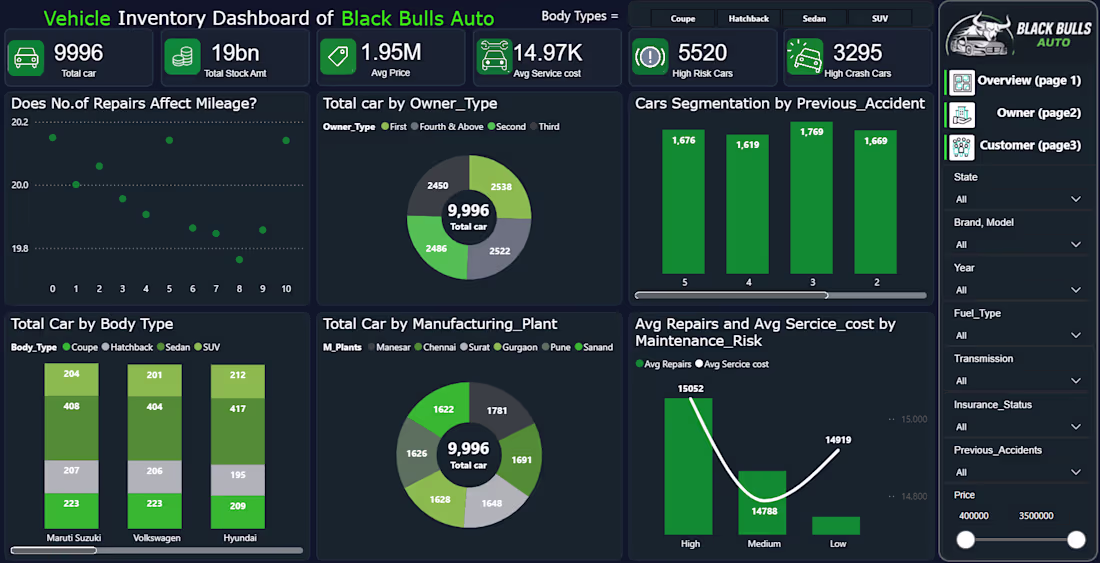Click the Fourth & Above legend entry
The width and height of the screenshot is (1100, 563).
click(447, 127)
